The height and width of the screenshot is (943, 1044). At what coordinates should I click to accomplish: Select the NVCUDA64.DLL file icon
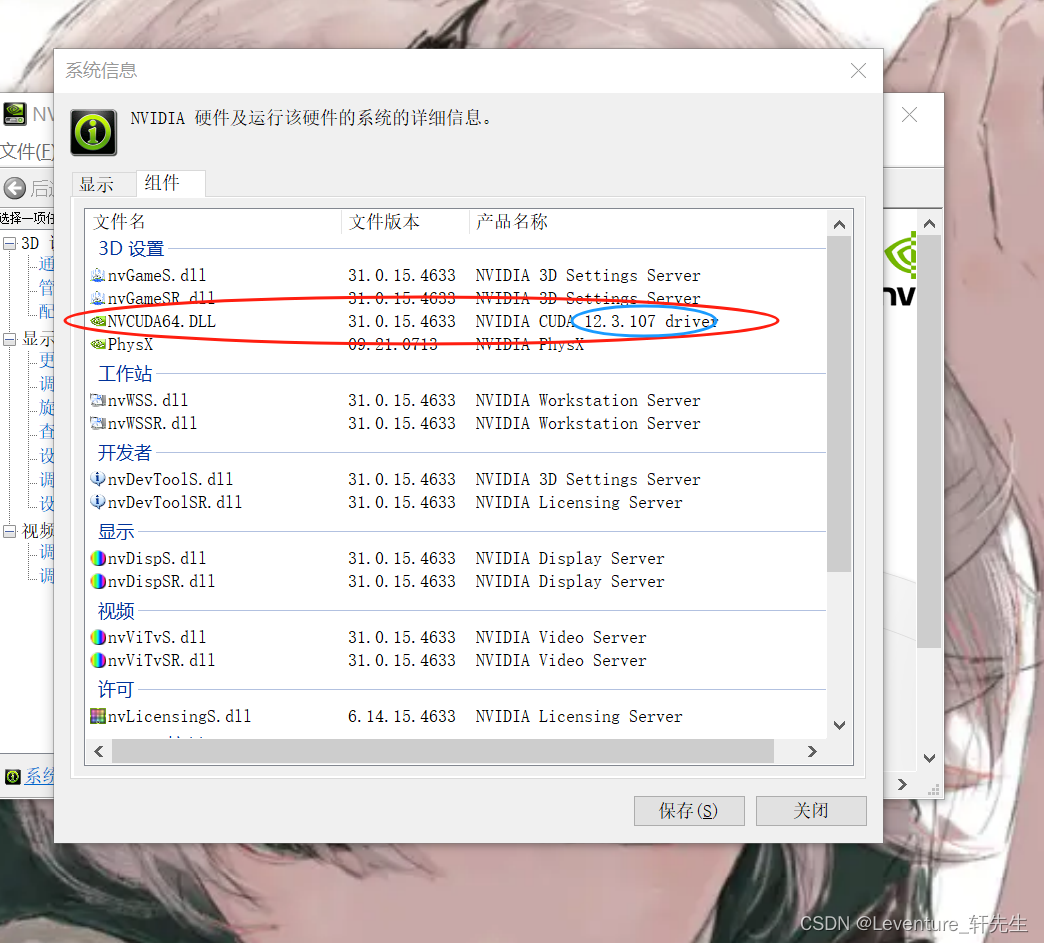click(x=96, y=321)
